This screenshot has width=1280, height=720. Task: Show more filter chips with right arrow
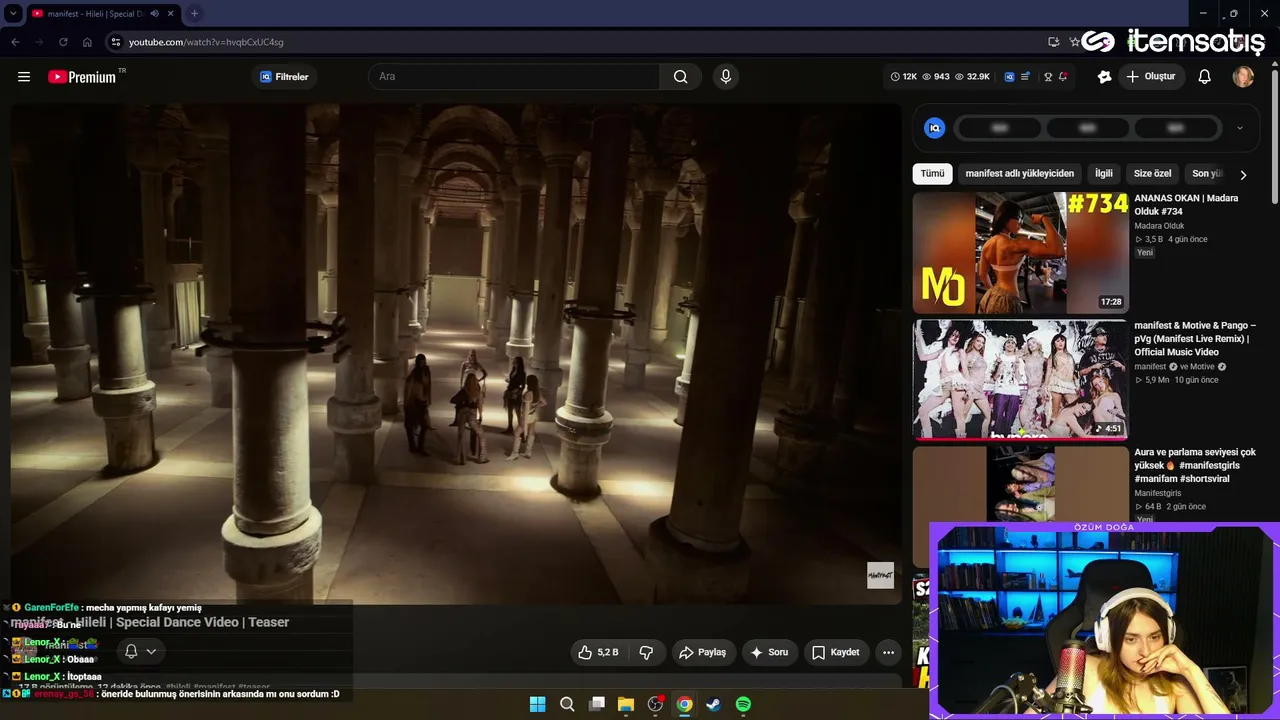click(x=1243, y=174)
